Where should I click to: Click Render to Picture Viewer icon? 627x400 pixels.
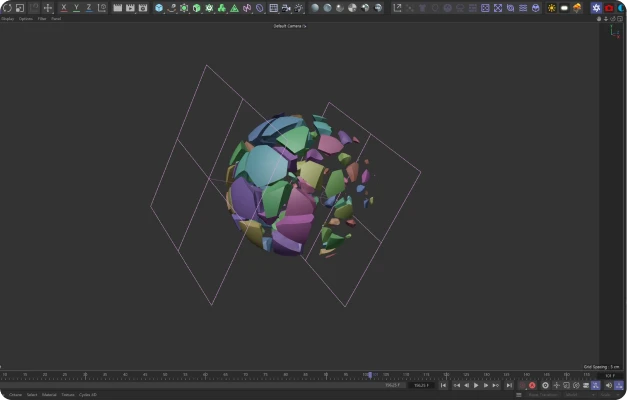130,8
